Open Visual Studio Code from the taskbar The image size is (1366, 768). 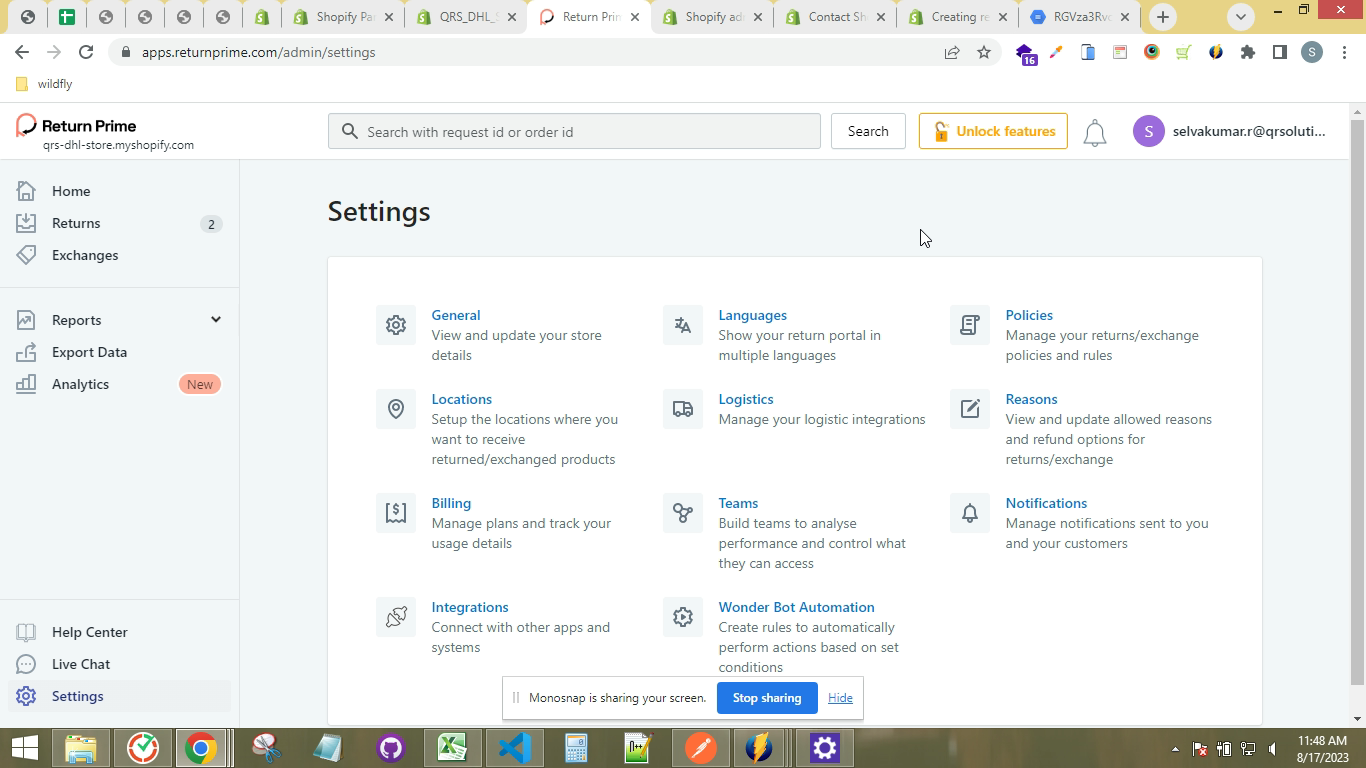[x=515, y=748]
